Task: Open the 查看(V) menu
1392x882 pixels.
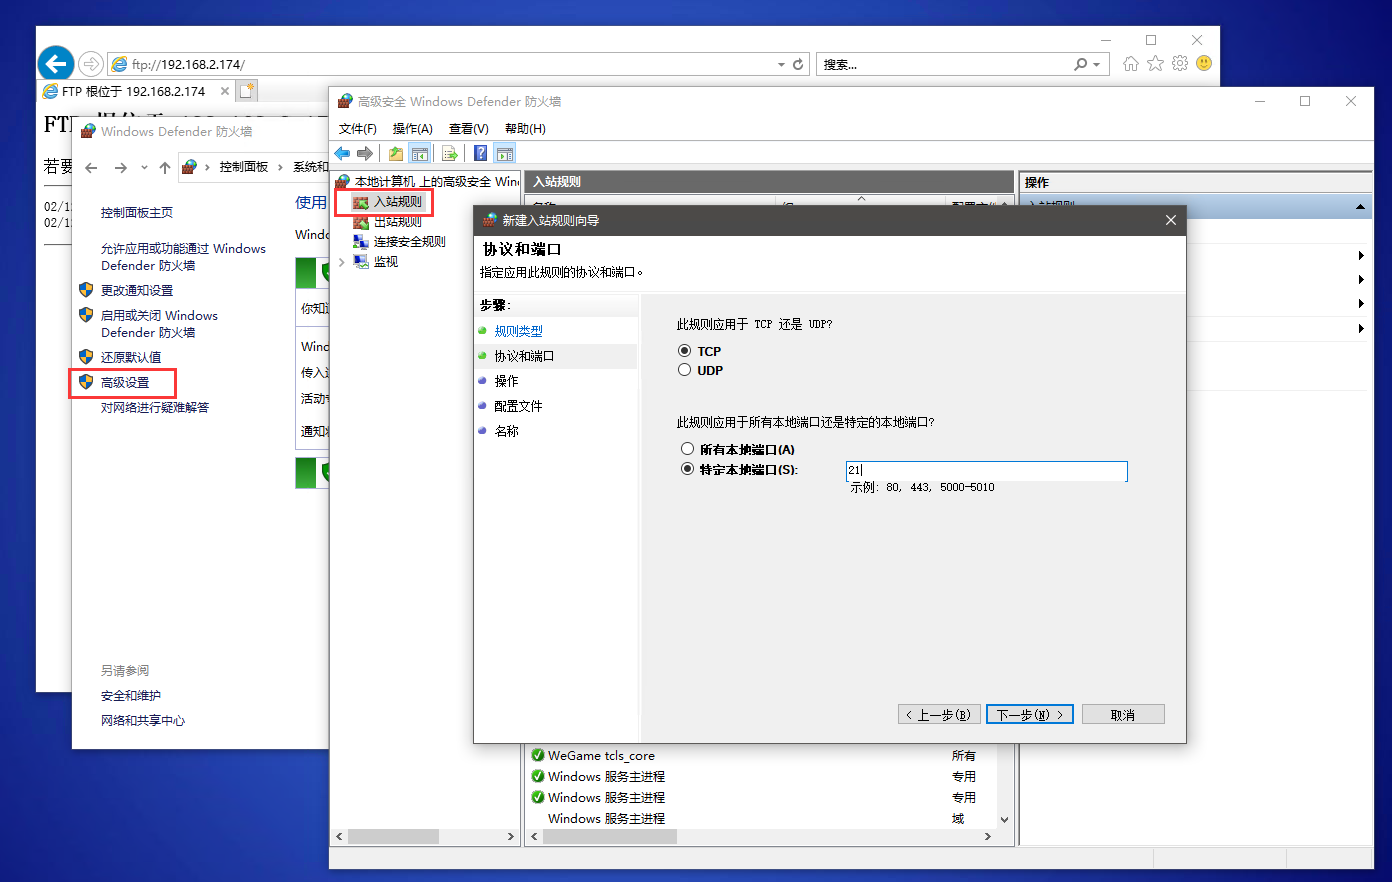Action: (468, 129)
